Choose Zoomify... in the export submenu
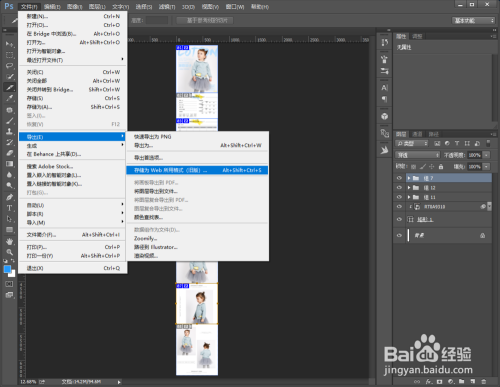The image size is (500, 387). pyautogui.click(x=197, y=238)
